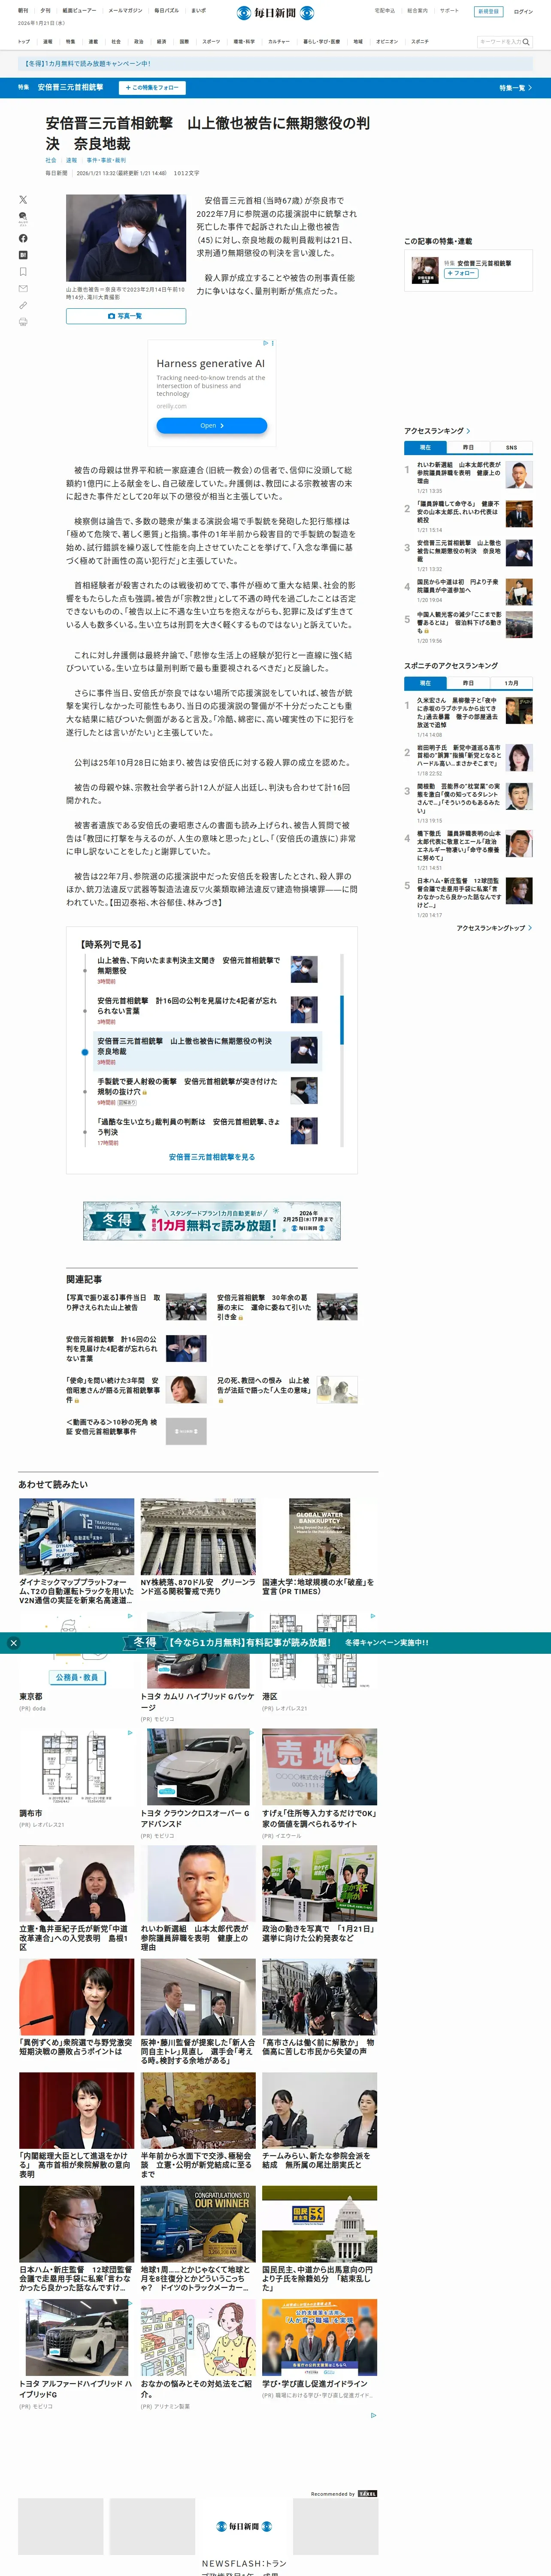This screenshot has width=551, height=2576.
Task: Open the 国際 menu item
Action: coord(184,42)
